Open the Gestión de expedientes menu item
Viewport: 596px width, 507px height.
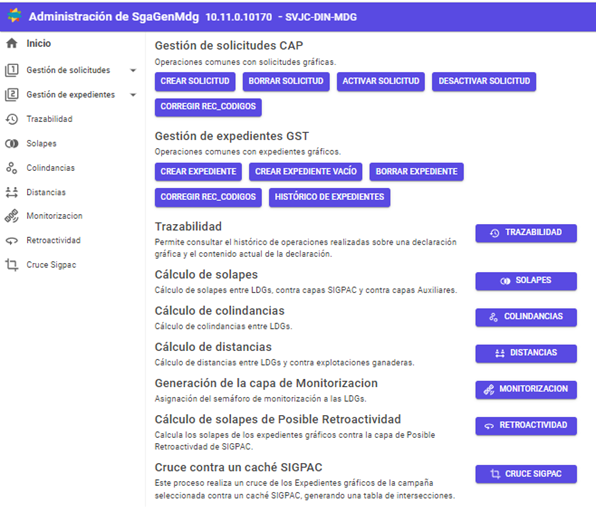(71, 95)
